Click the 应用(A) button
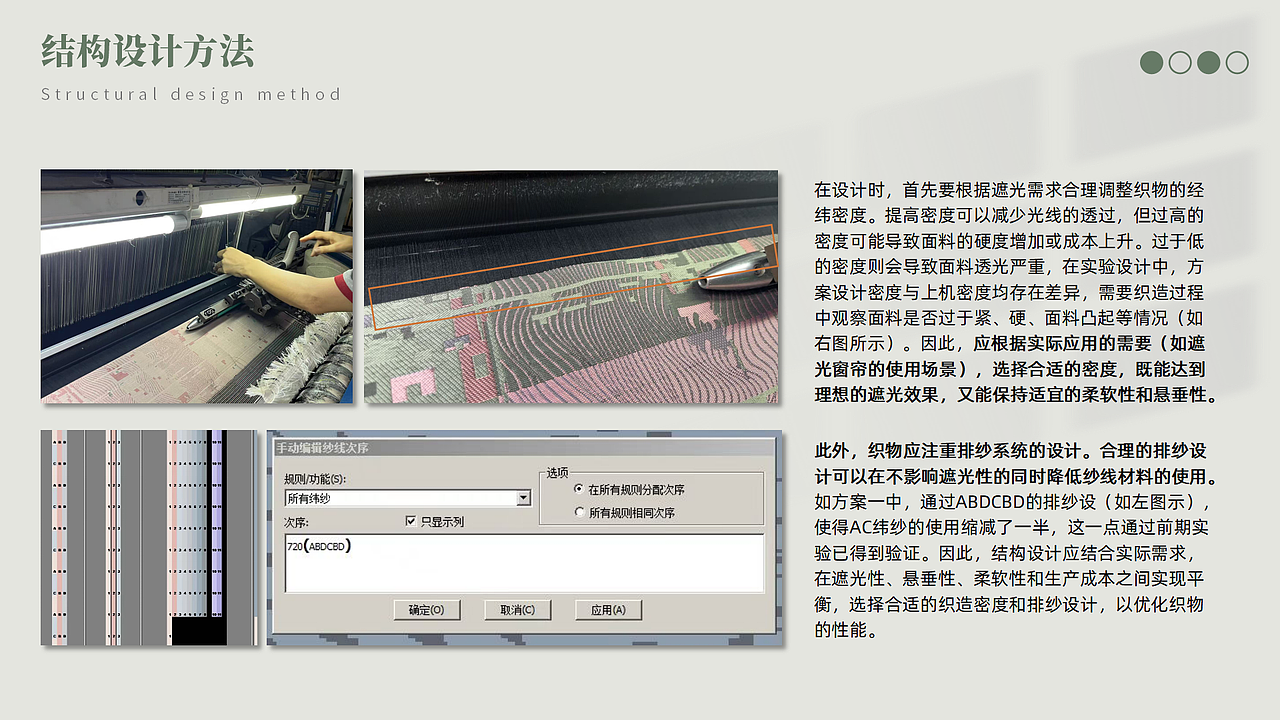1280x720 pixels. click(x=608, y=610)
